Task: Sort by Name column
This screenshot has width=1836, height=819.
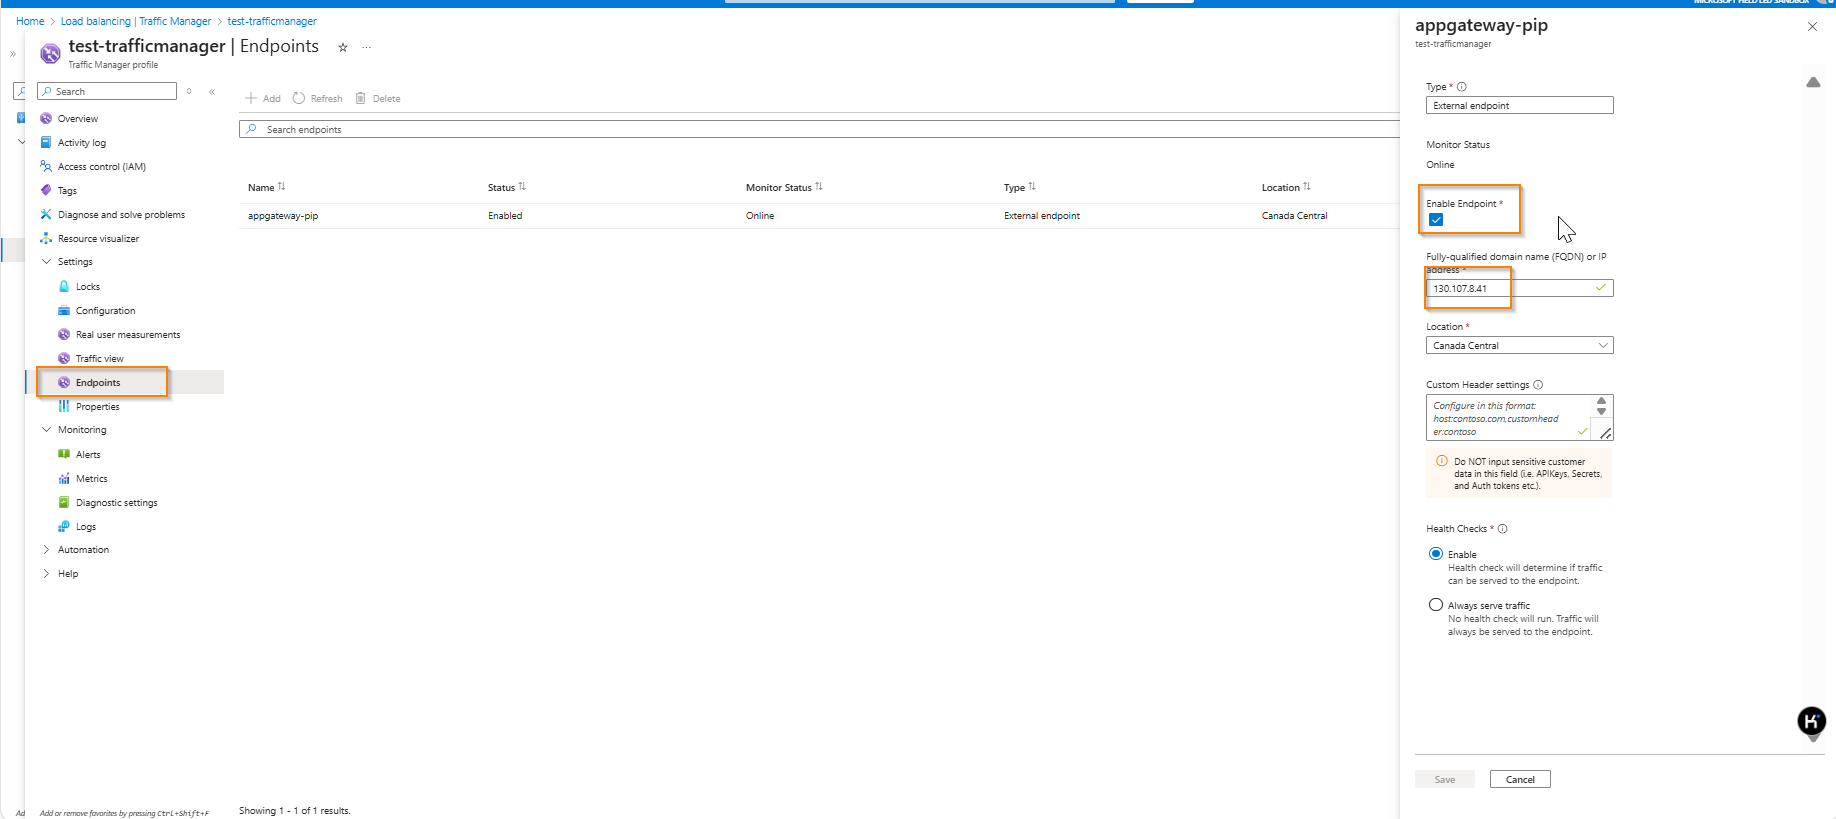Action: [267, 187]
